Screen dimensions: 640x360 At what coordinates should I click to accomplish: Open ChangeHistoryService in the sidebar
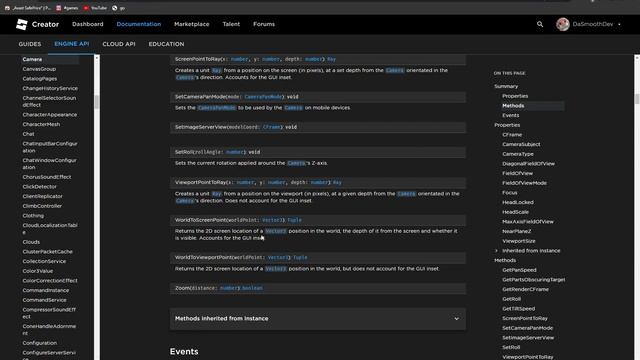[x=50, y=88]
